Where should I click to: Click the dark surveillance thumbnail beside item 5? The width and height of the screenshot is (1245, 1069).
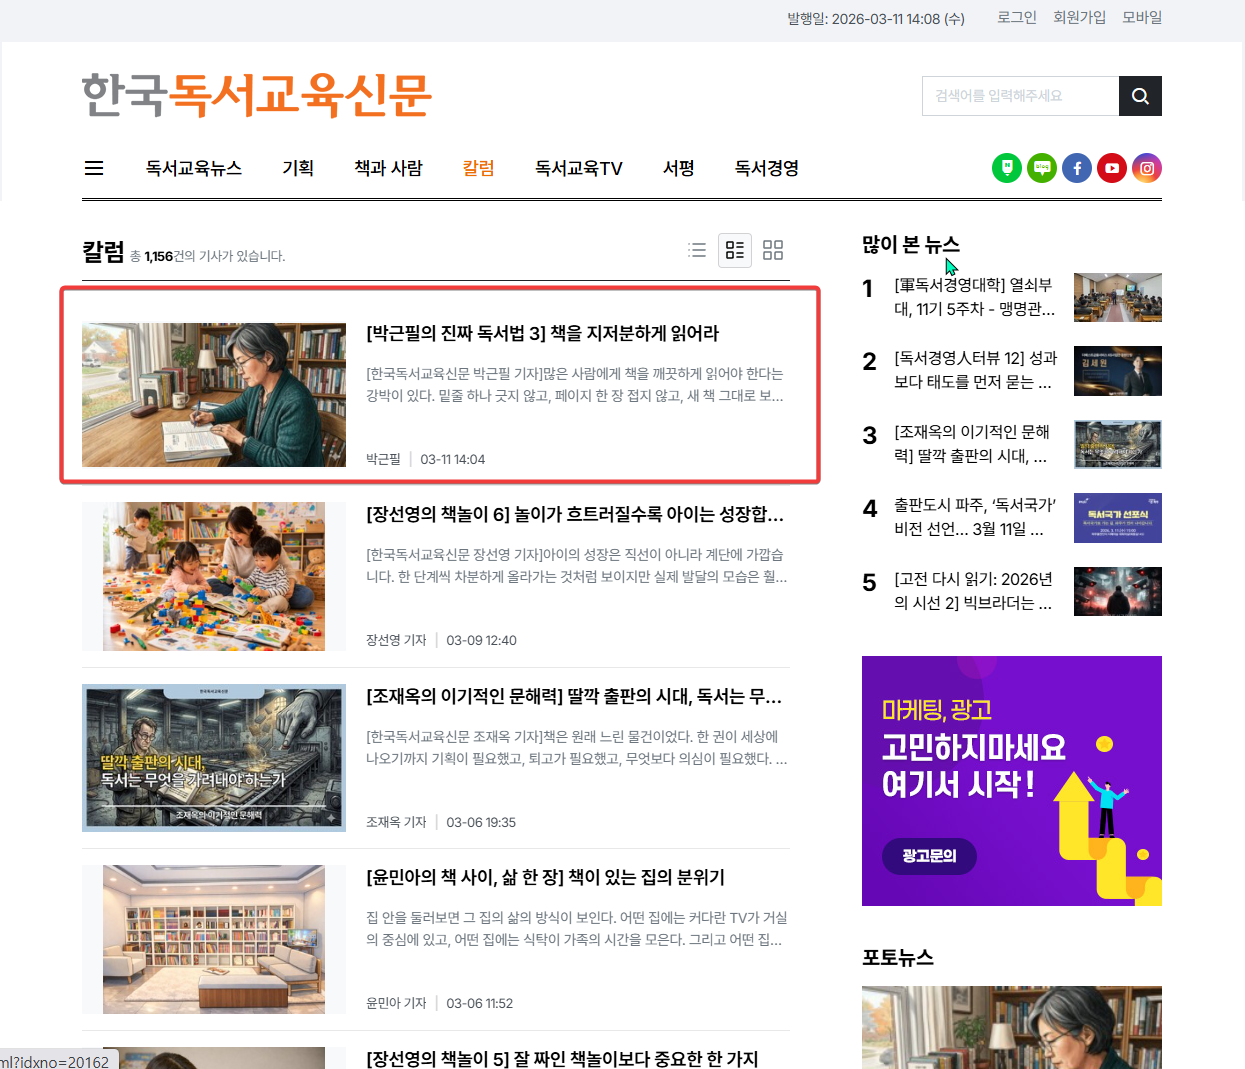[1118, 591]
